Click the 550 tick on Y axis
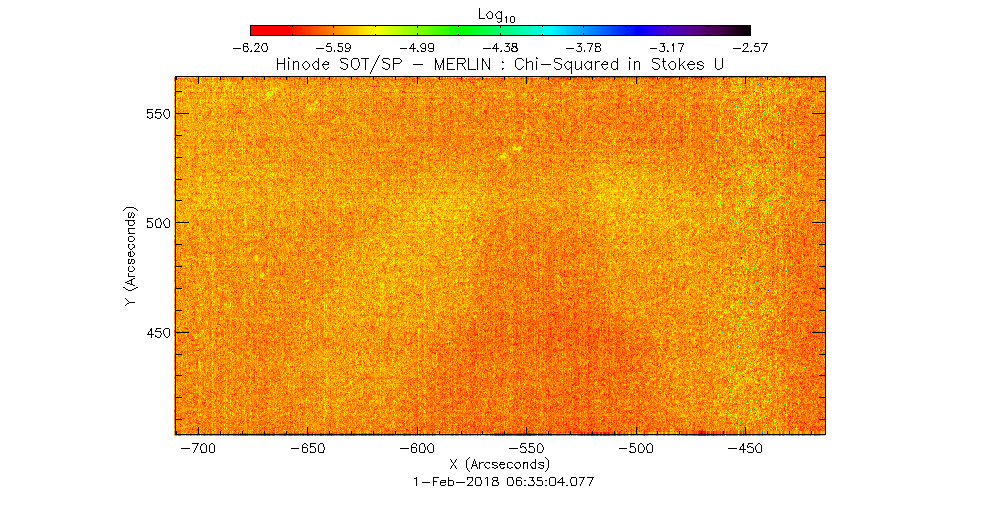Image resolution: width=1000 pixels, height=512 pixels. (x=156, y=114)
